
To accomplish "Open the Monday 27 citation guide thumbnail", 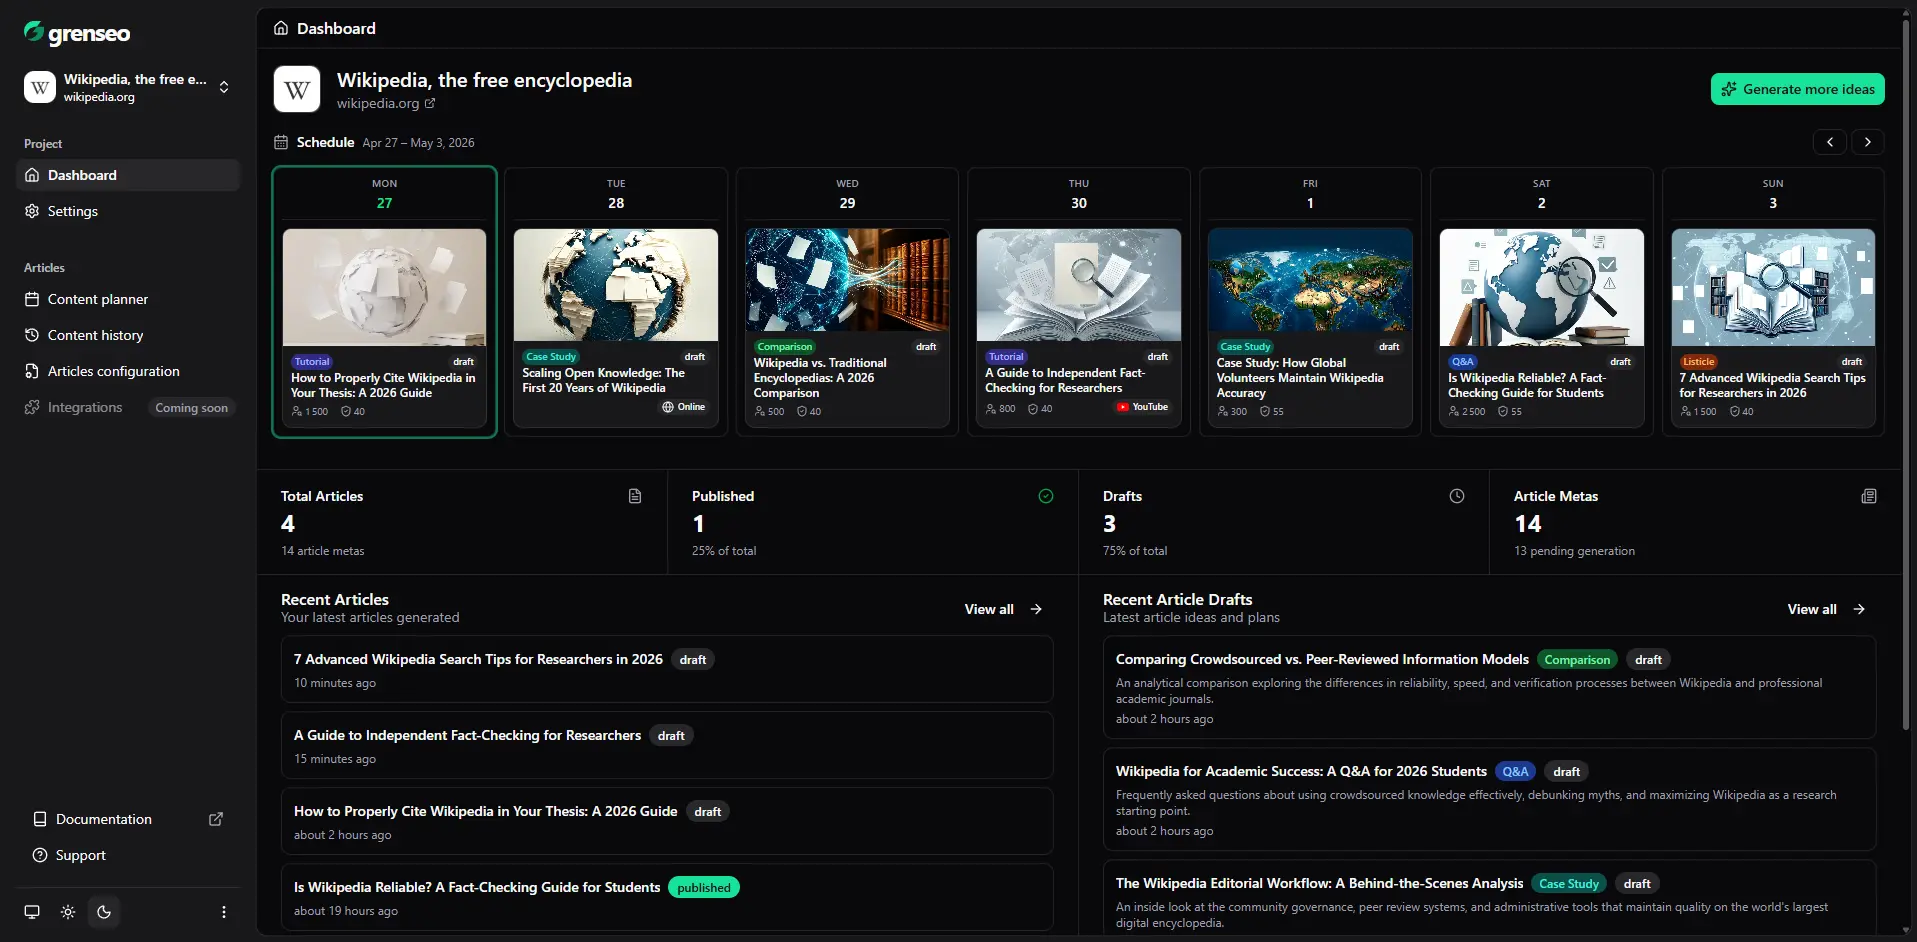I will pos(384,287).
